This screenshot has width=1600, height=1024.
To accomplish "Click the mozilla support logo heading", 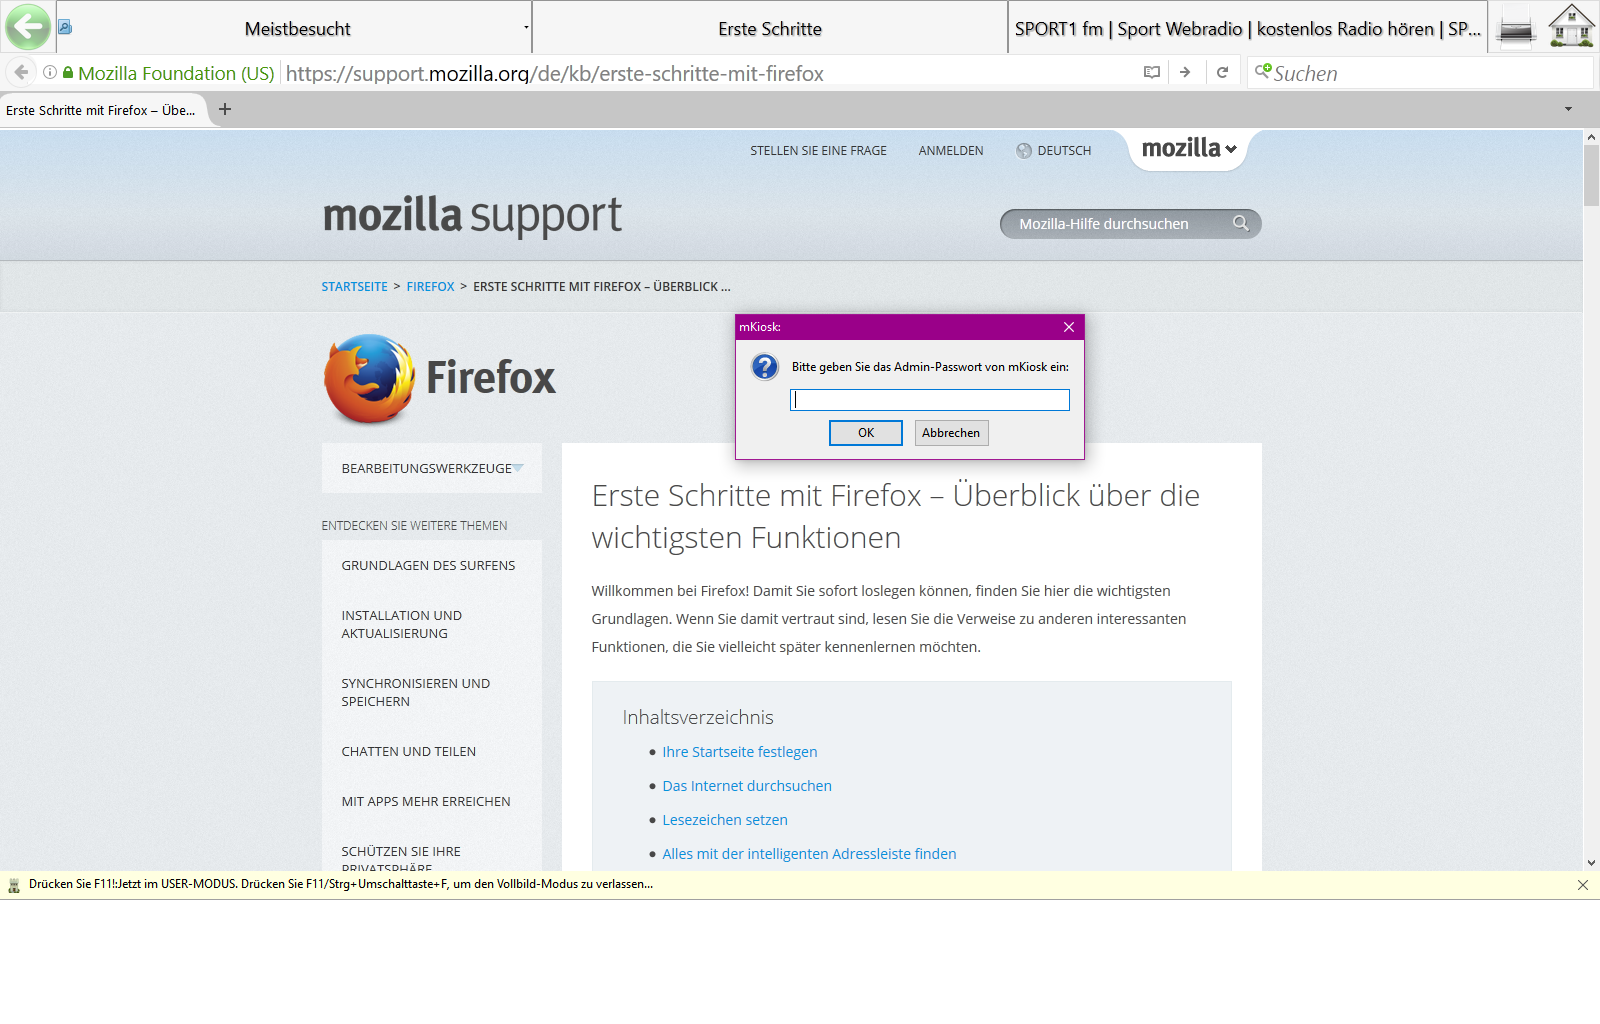I will [x=472, y=216].
